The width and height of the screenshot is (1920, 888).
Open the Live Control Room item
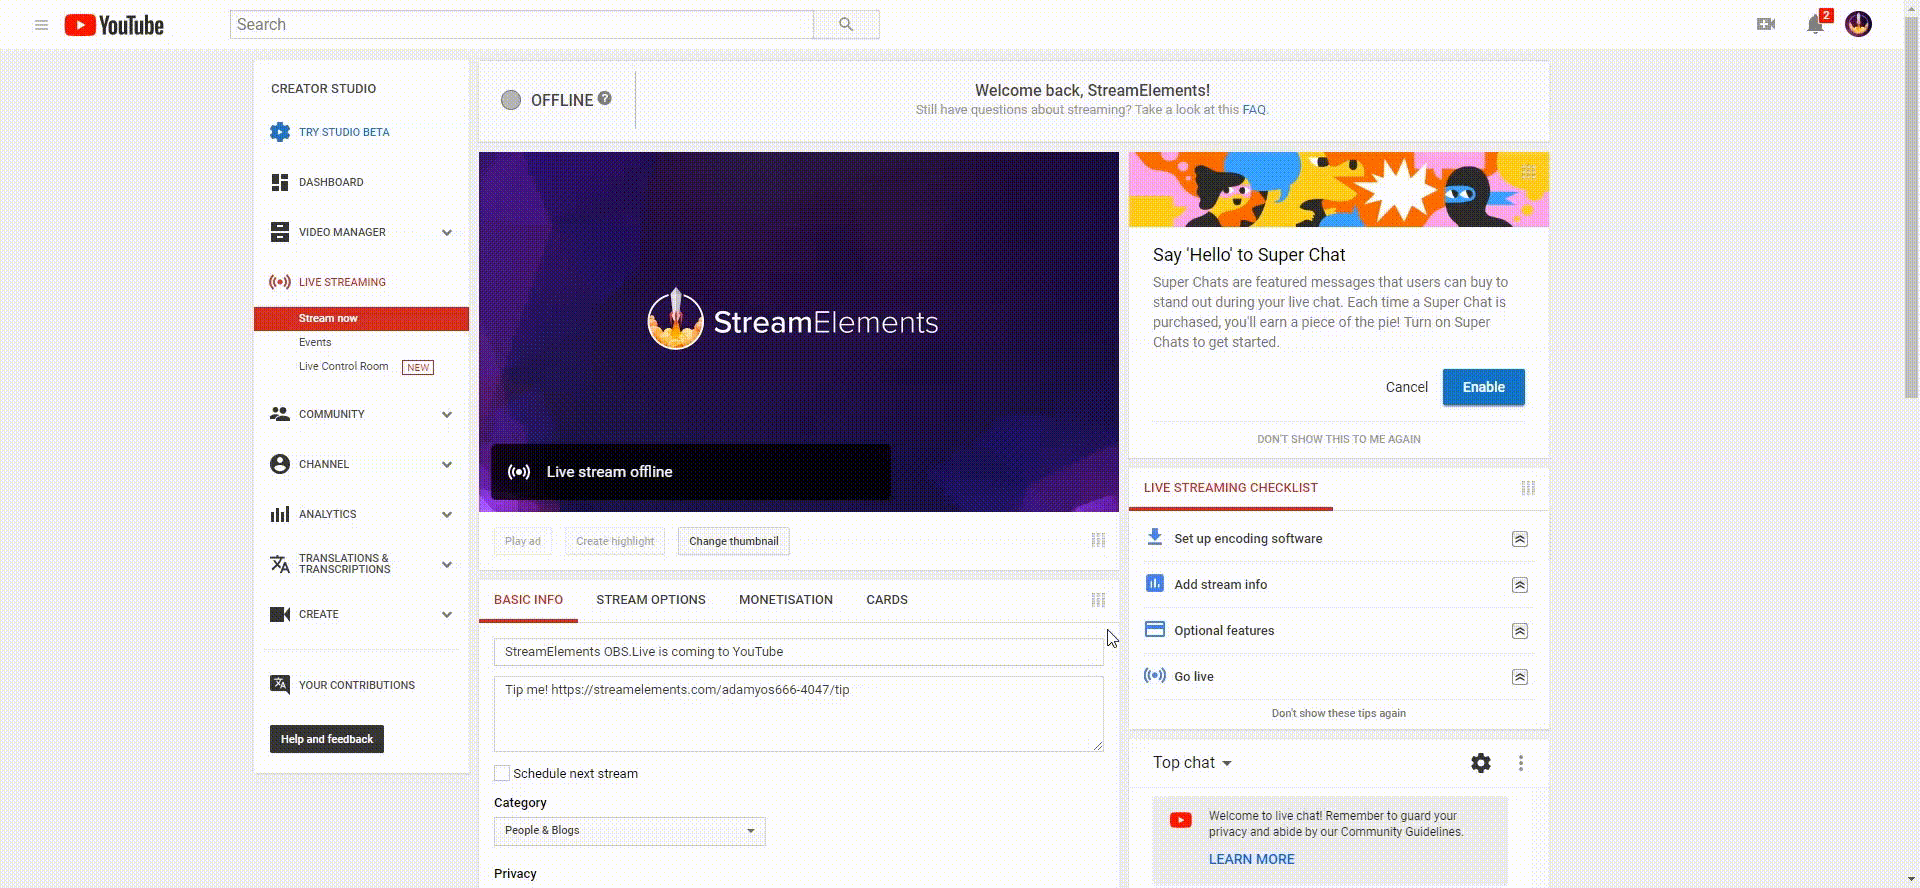point(344,366)
